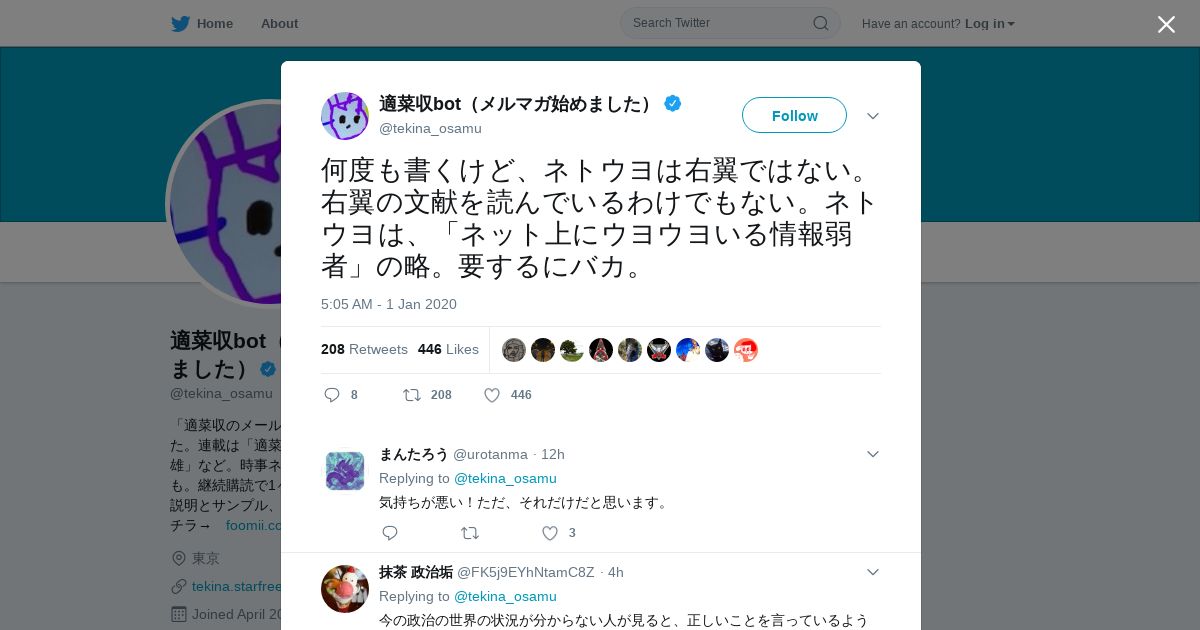The image size is (1200, 630).
Task: Click the search magnifier icon
Action: [x=820, y=23]
